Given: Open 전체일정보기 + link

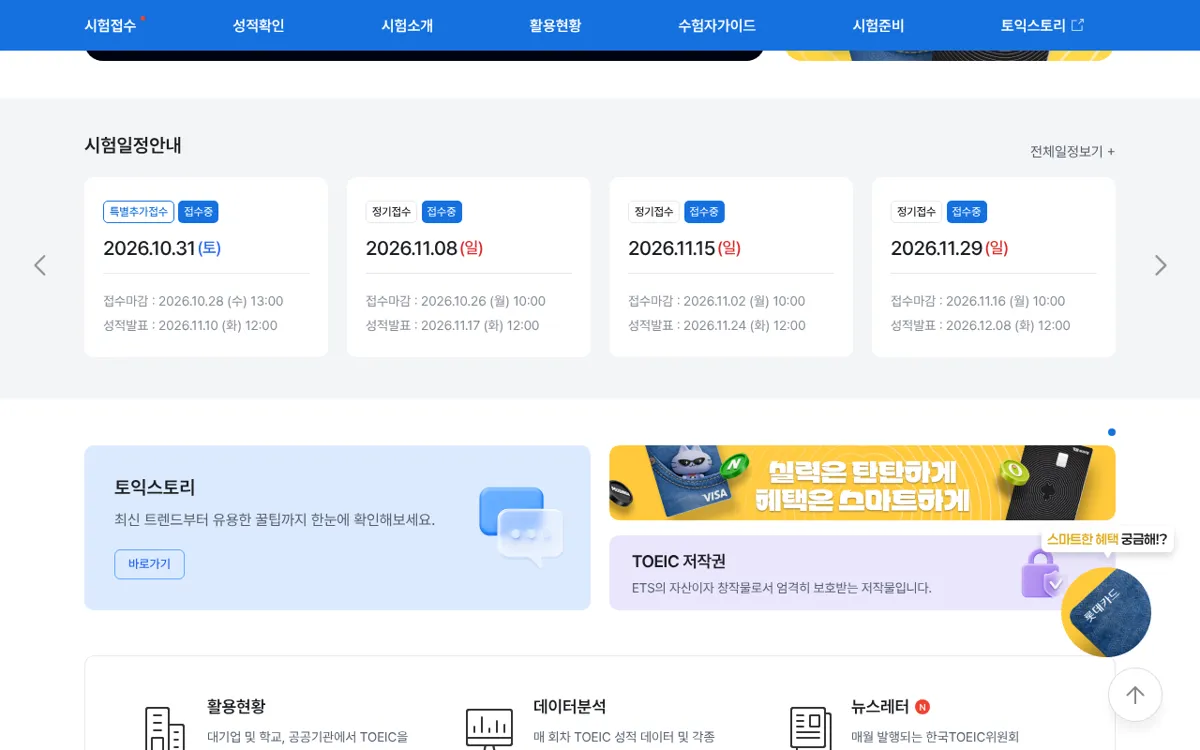Looking at the screenshot, I should [x=1072, y=151].
